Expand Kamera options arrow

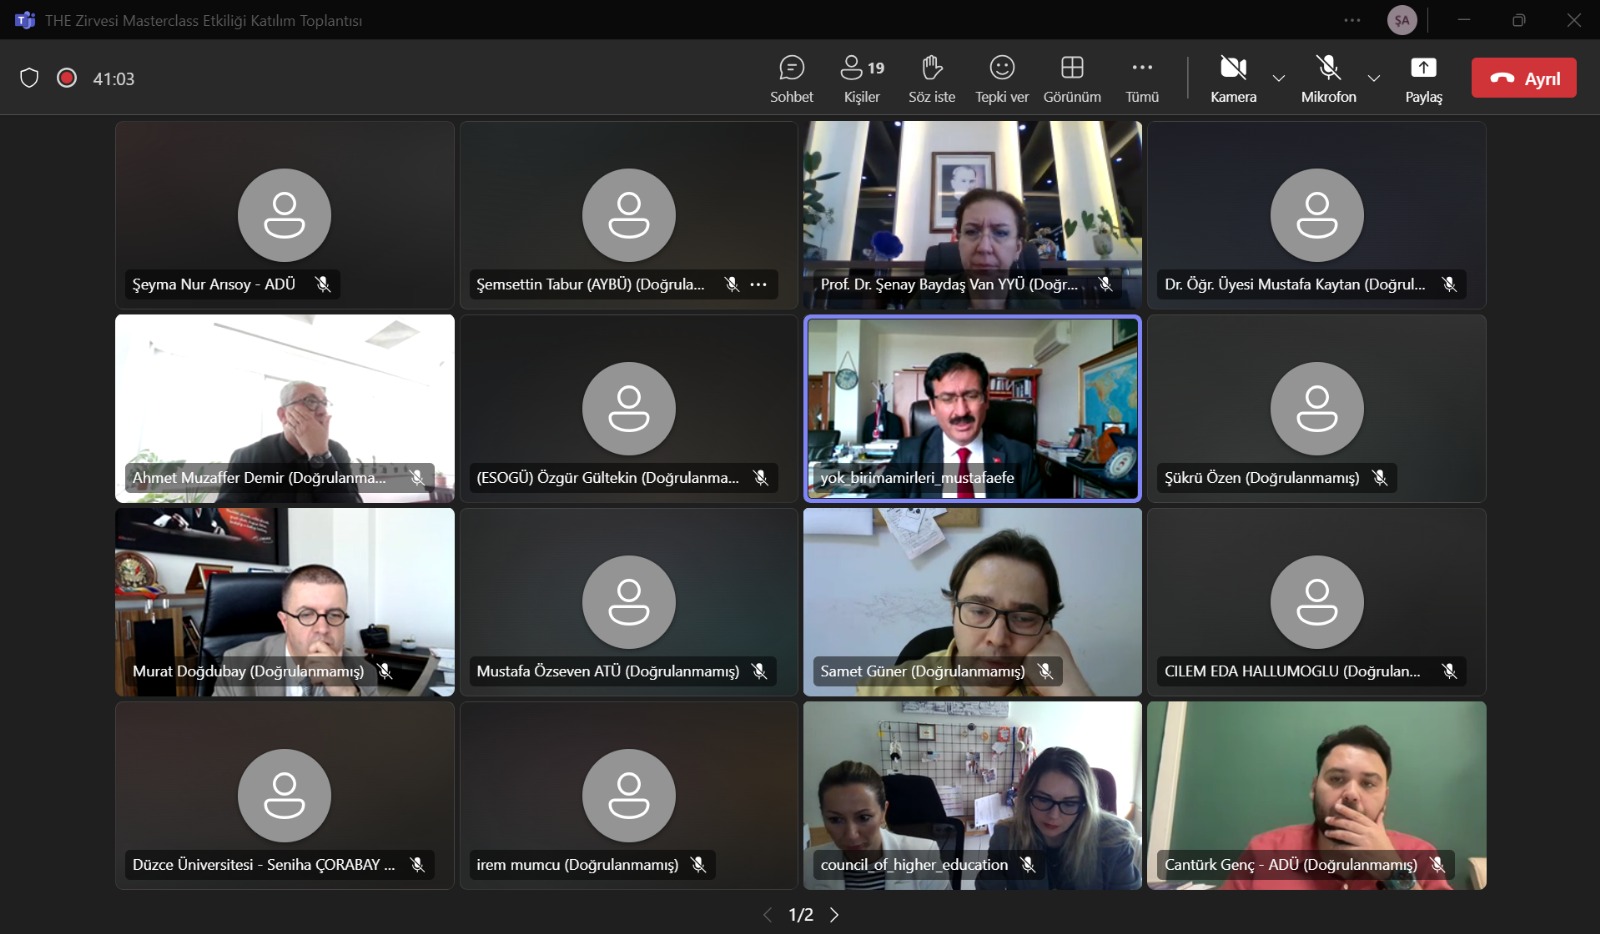1278,78
